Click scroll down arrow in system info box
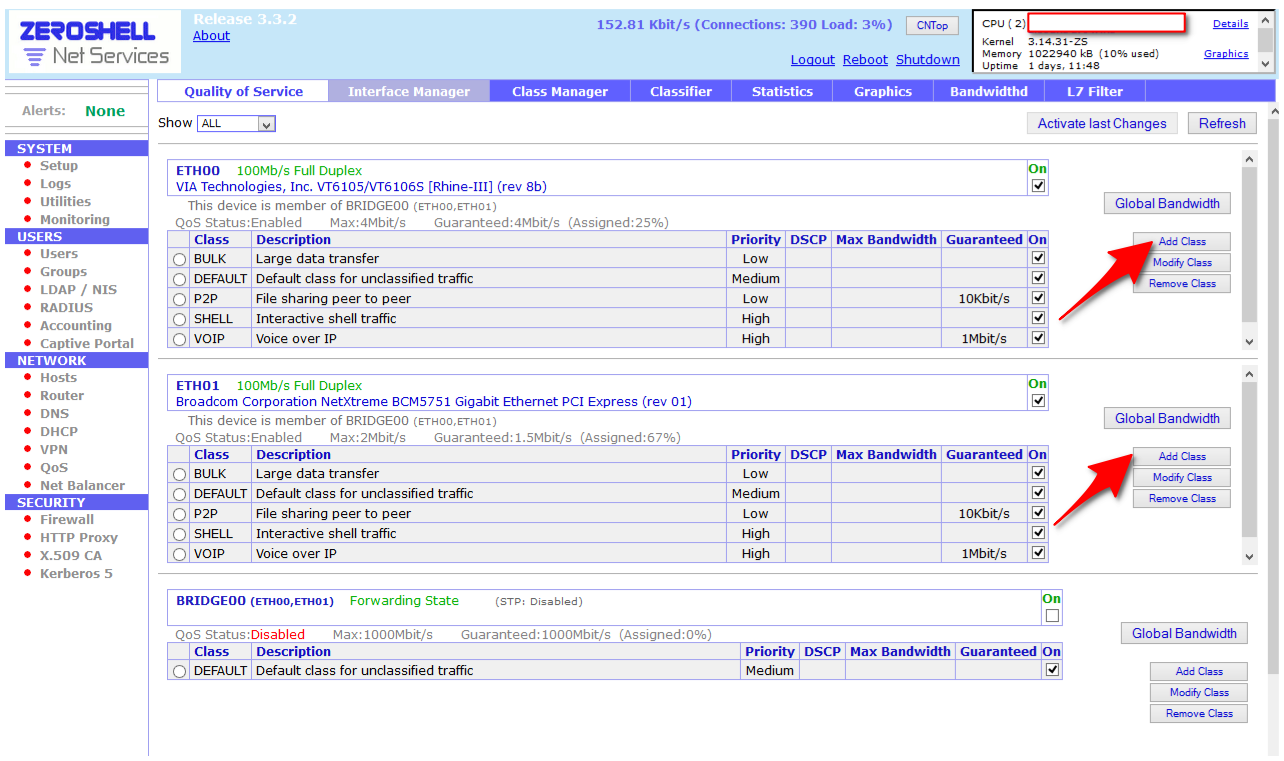1284x761 pixels. coord(1266,63)
